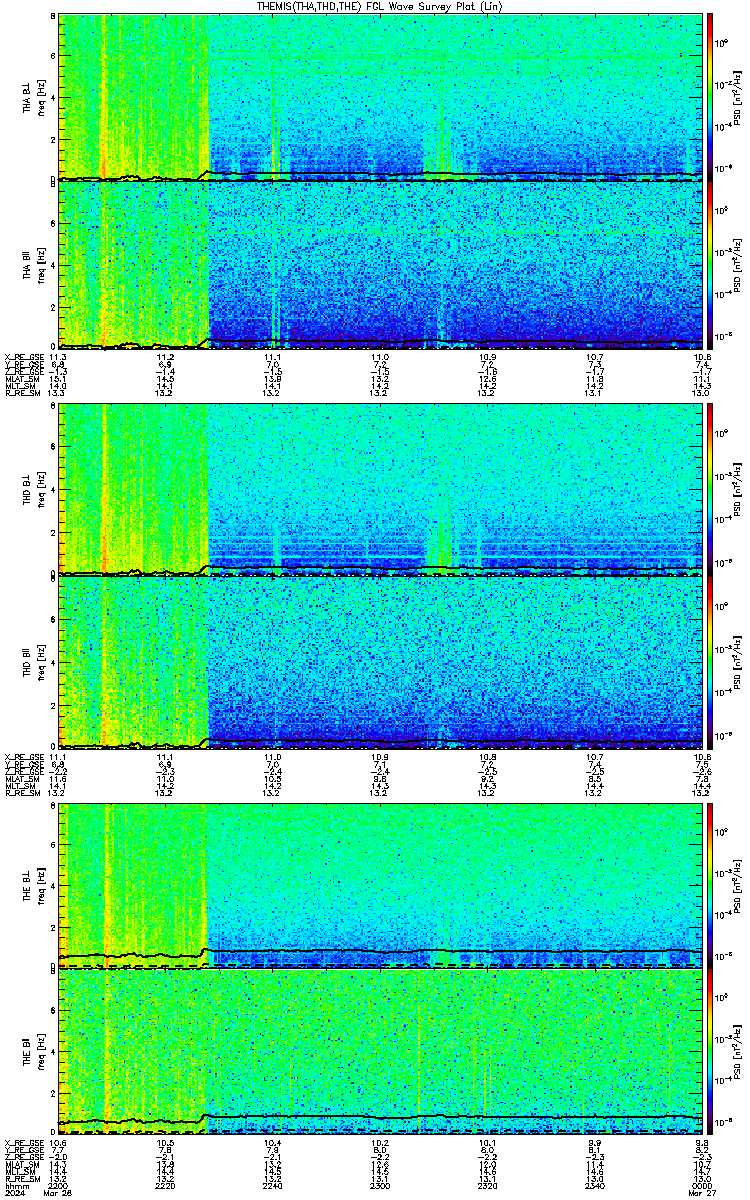Click the 2220 time tick label
The image size is (750, 1200).
coord(165,1186)
